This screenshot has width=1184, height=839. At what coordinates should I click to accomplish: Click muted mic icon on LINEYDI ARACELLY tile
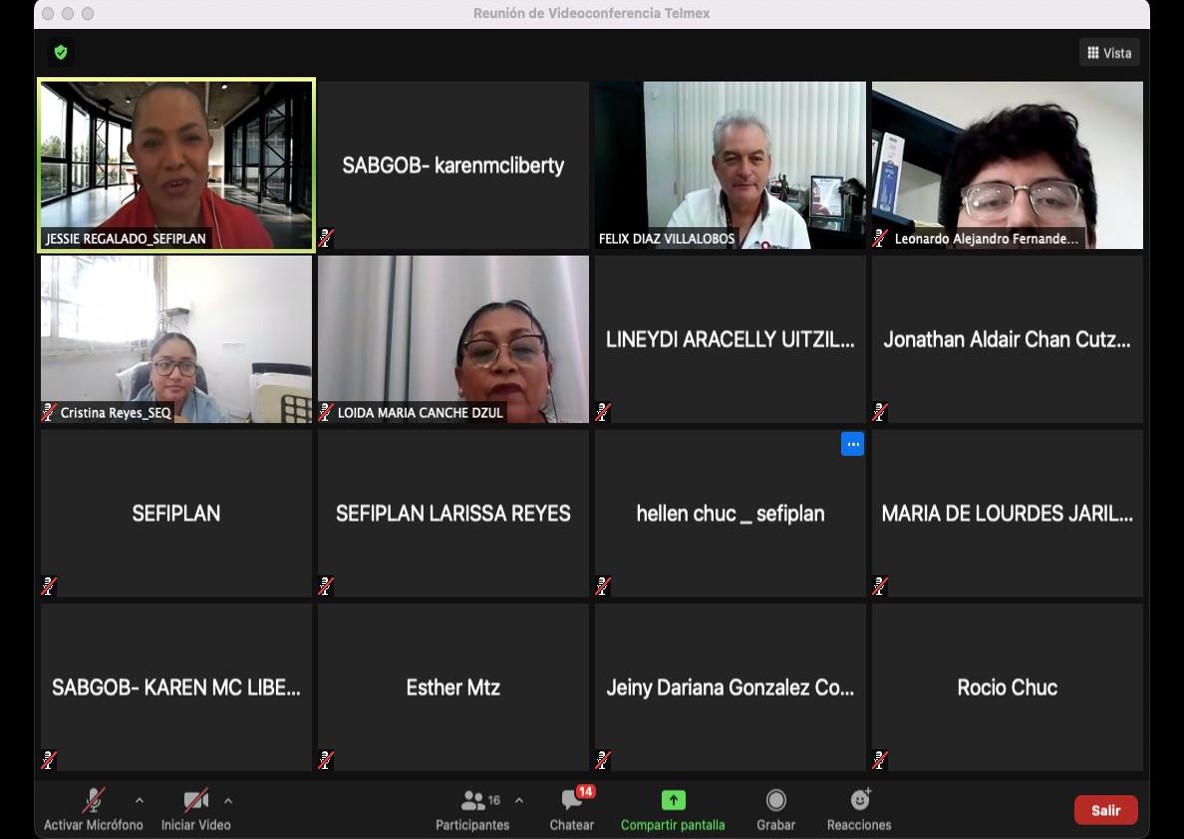[603, 412]
